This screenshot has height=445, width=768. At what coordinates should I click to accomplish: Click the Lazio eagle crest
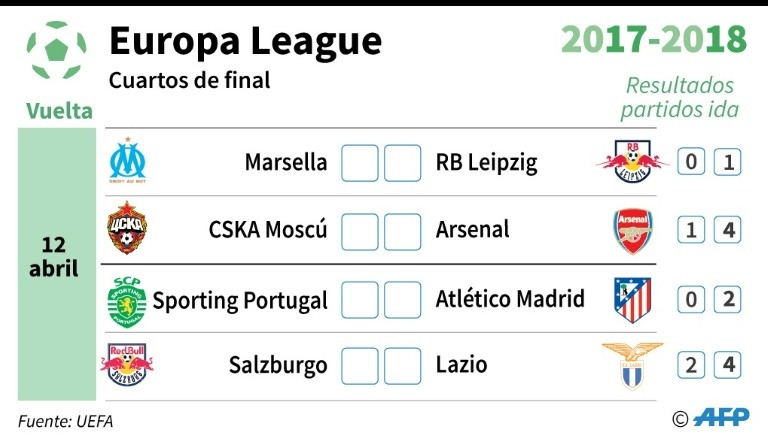[x=632, y=364]
